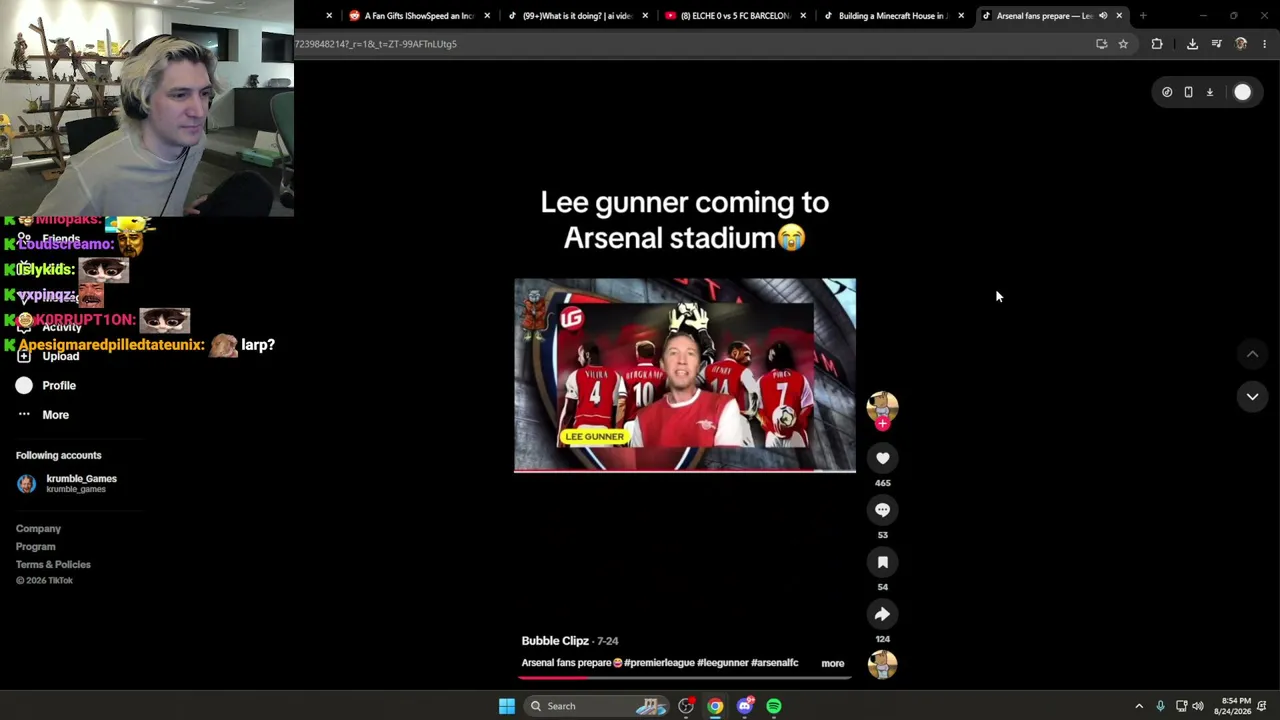Expand the video caption with 'more'
The height and width of the screenshot is (720, 1280).
[832, 663]
